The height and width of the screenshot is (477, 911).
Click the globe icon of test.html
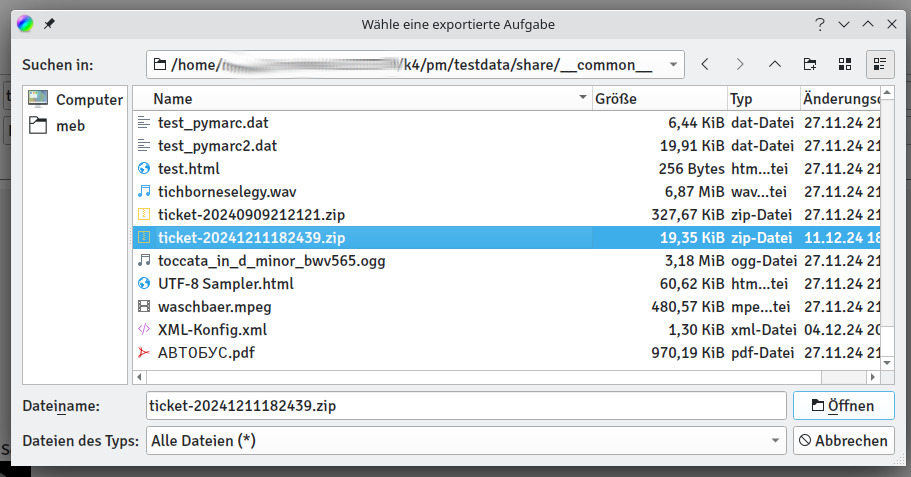tap(144, 168)
